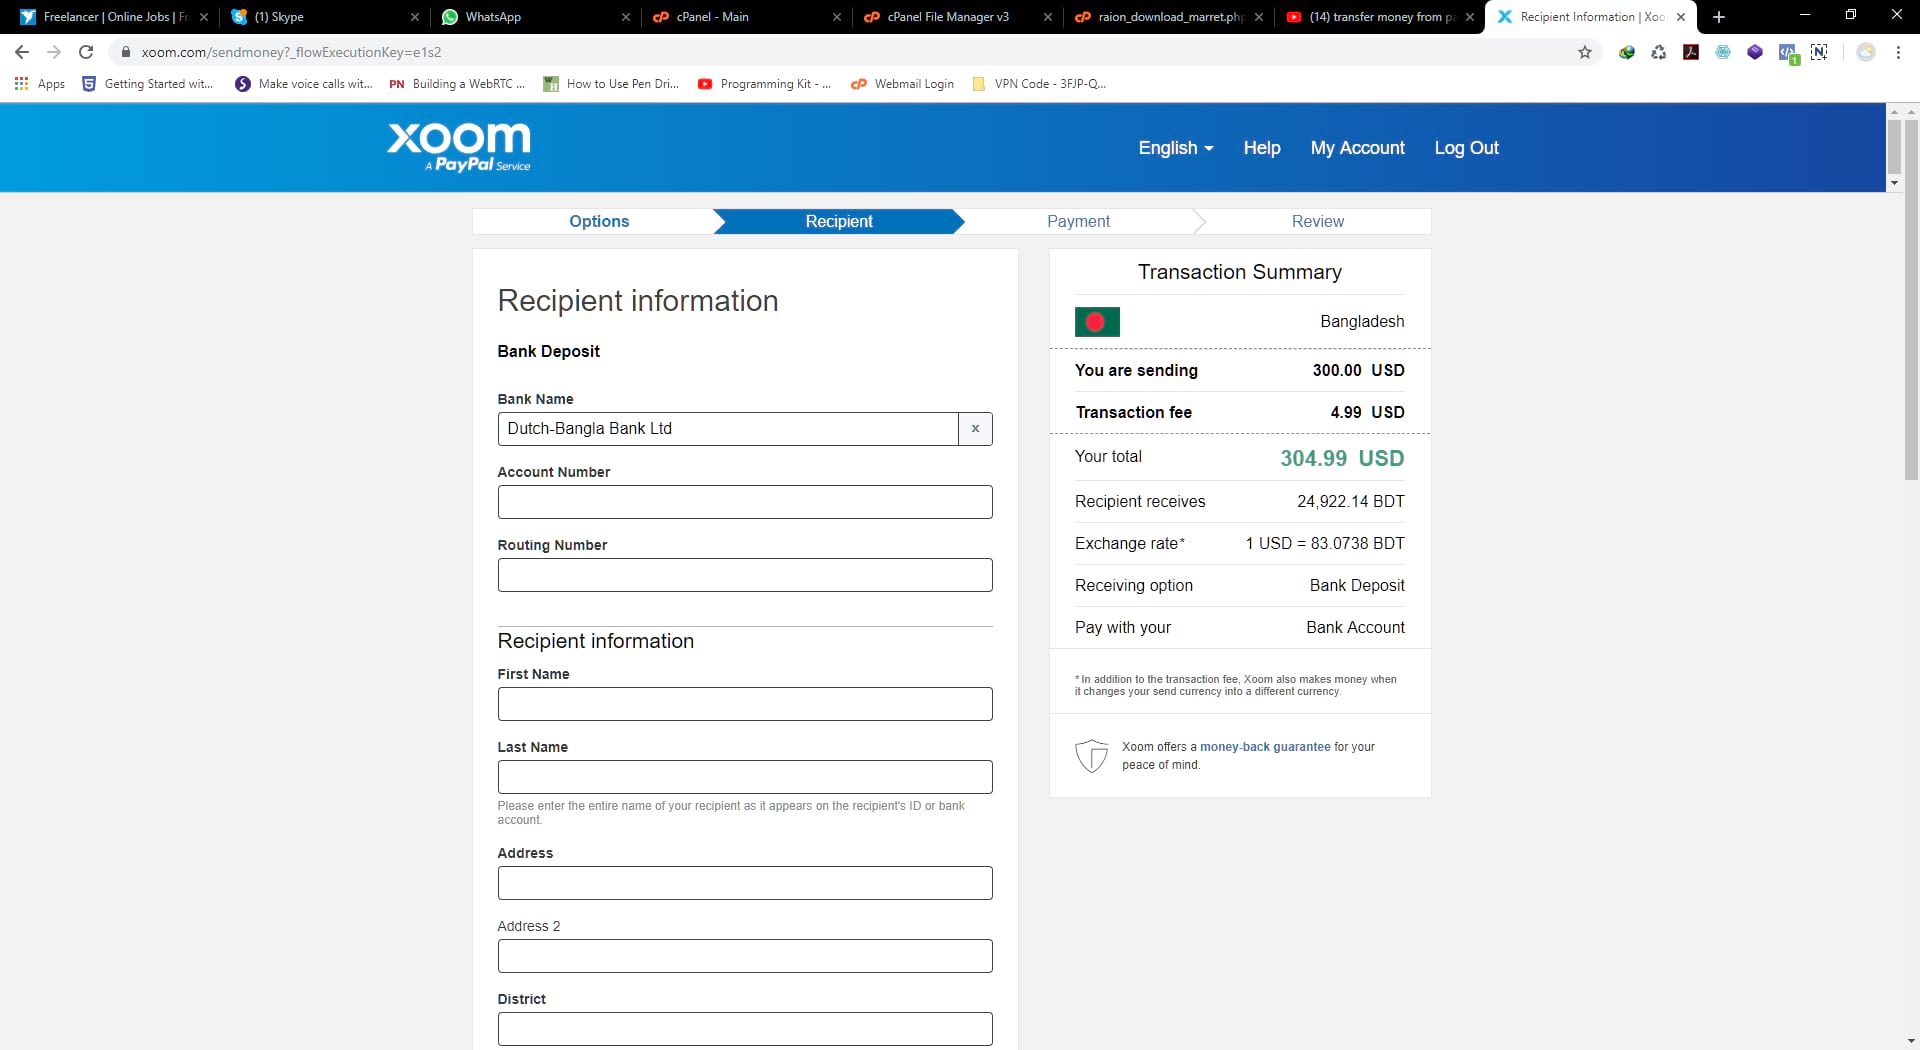Click the money-back guarantee shield icon

pos(1091,756)
